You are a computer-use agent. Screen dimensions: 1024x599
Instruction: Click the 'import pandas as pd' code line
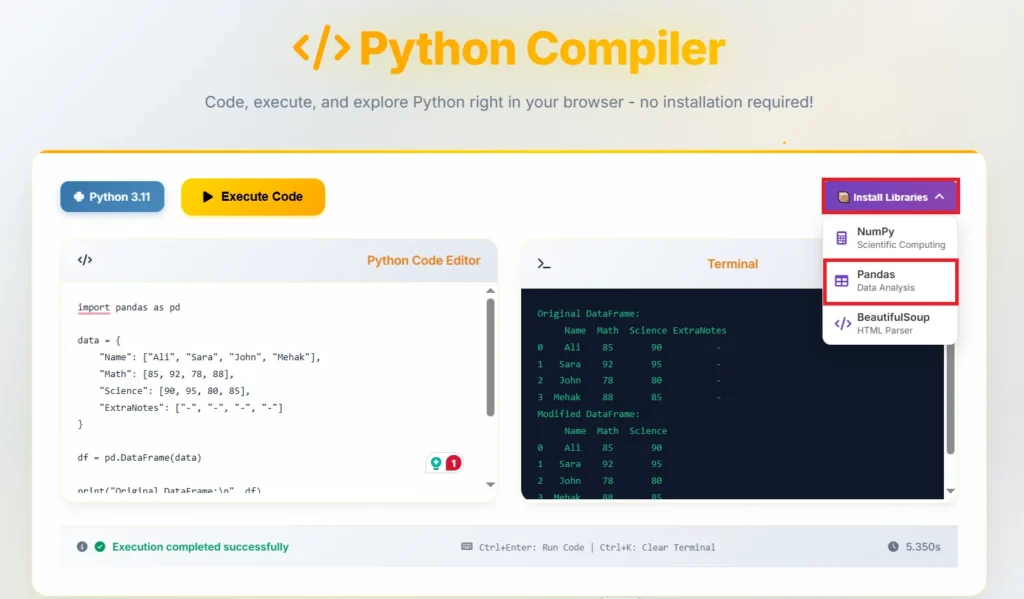click(129, 307)
